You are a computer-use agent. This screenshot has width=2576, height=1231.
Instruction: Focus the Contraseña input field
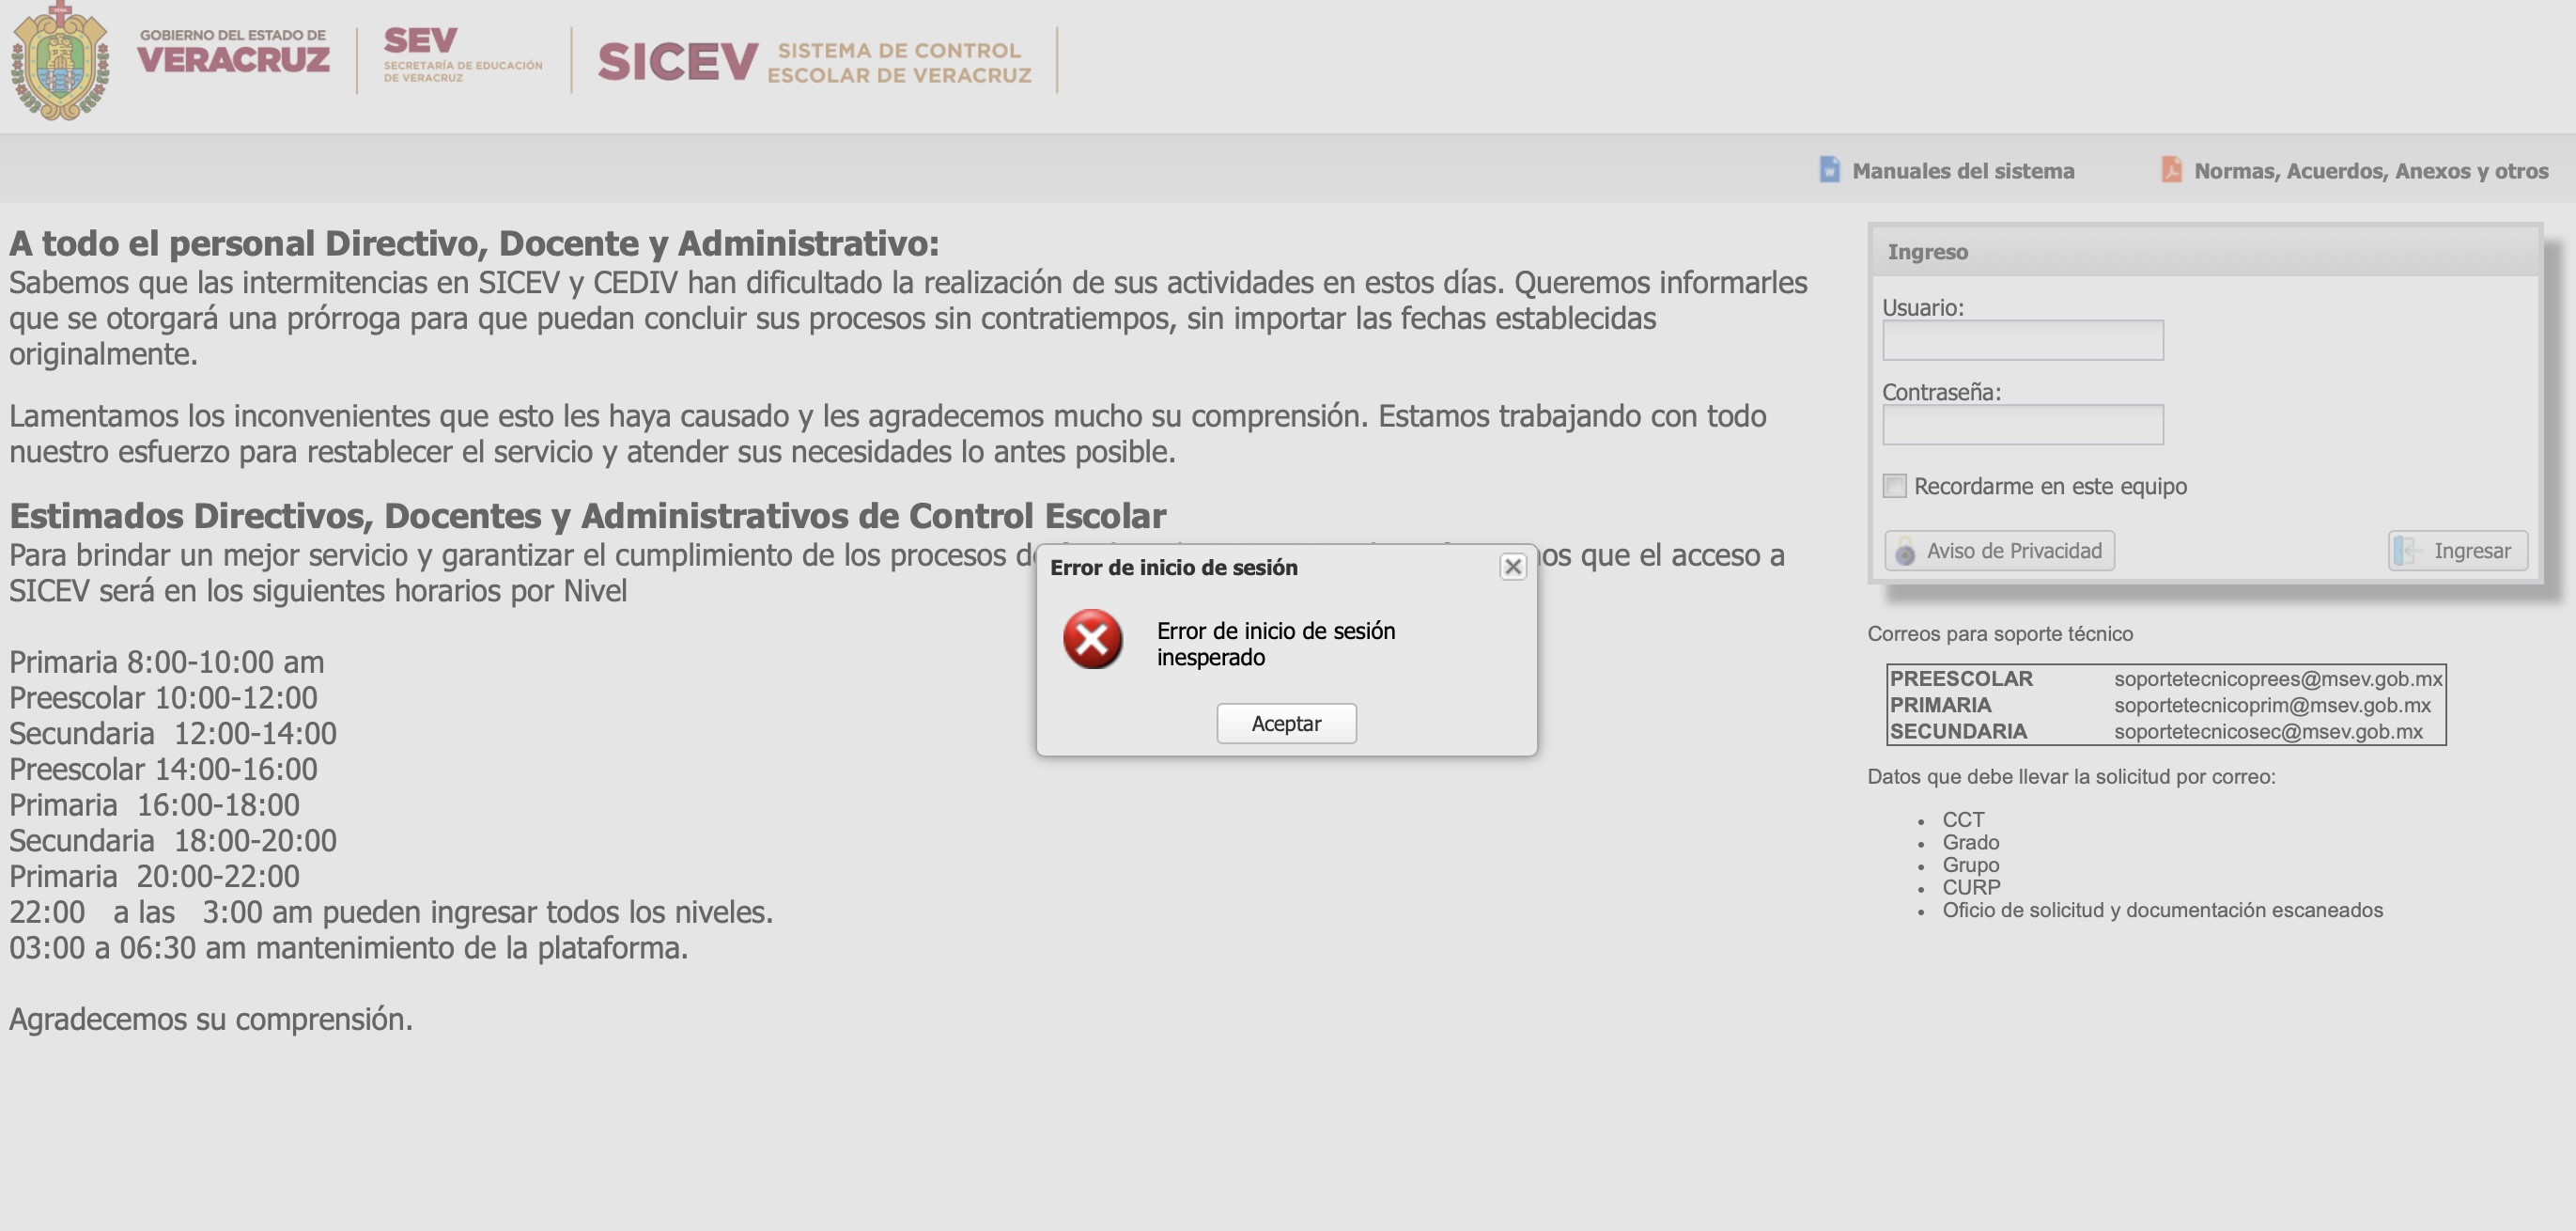(x=2022, y=425)
